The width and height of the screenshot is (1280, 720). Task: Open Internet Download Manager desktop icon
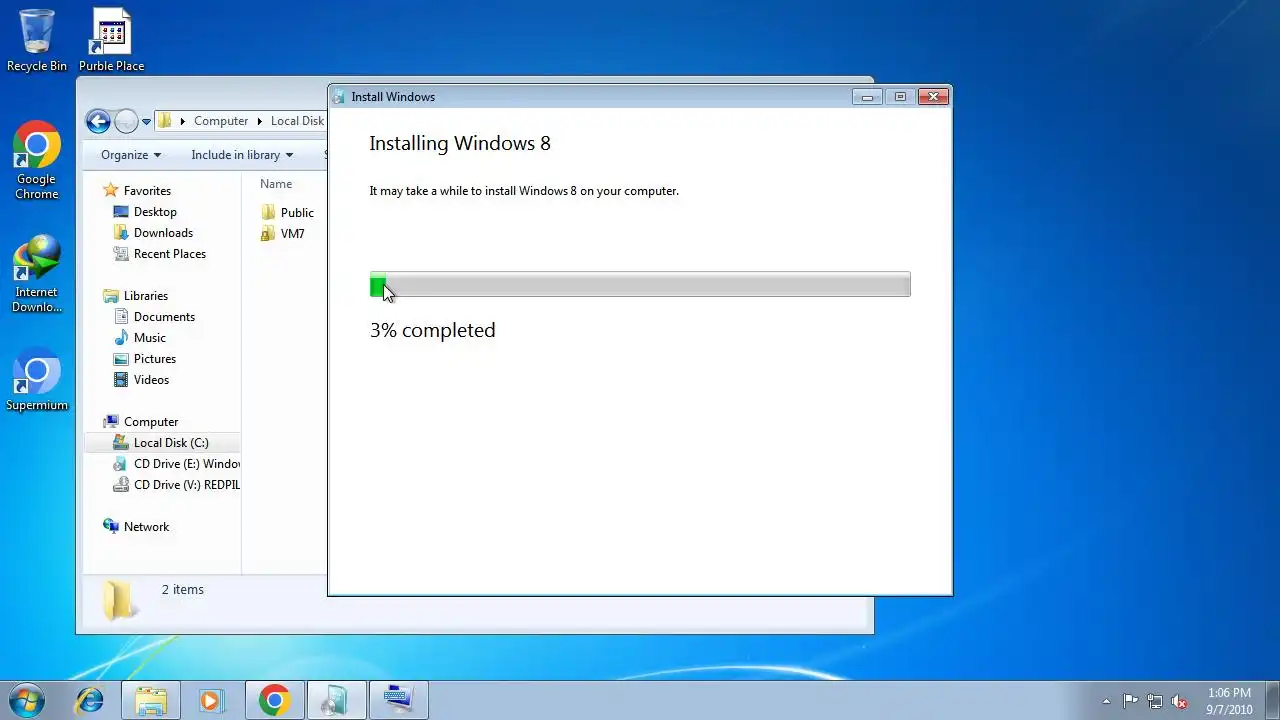point(37,274)
